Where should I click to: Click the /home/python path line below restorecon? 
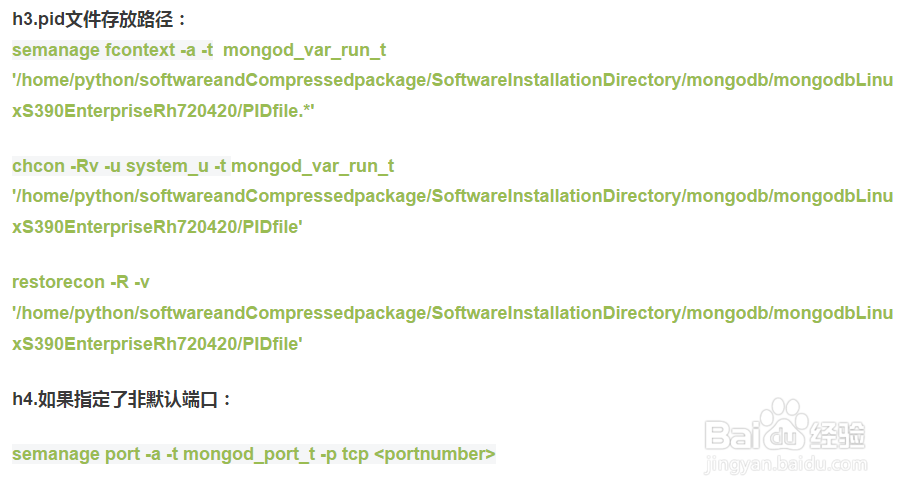click(x=452, y=313)
